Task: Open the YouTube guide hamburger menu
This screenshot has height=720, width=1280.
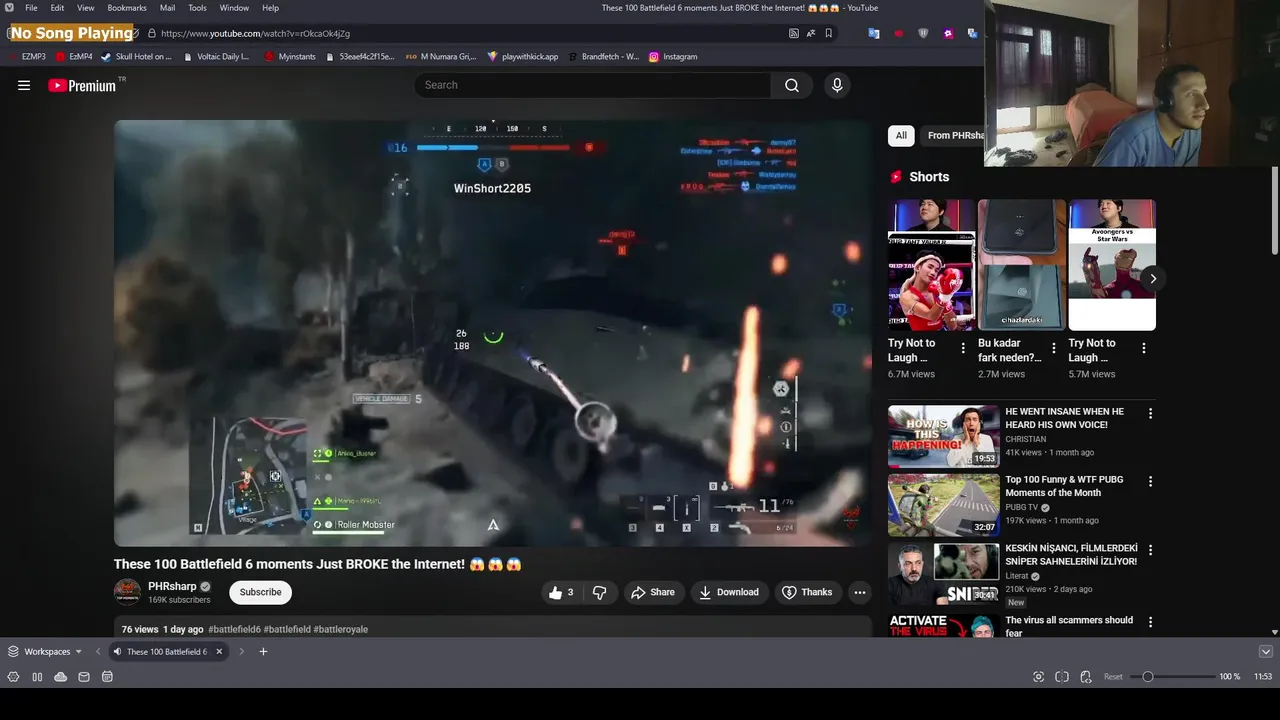Action: (x=24, y=85)
